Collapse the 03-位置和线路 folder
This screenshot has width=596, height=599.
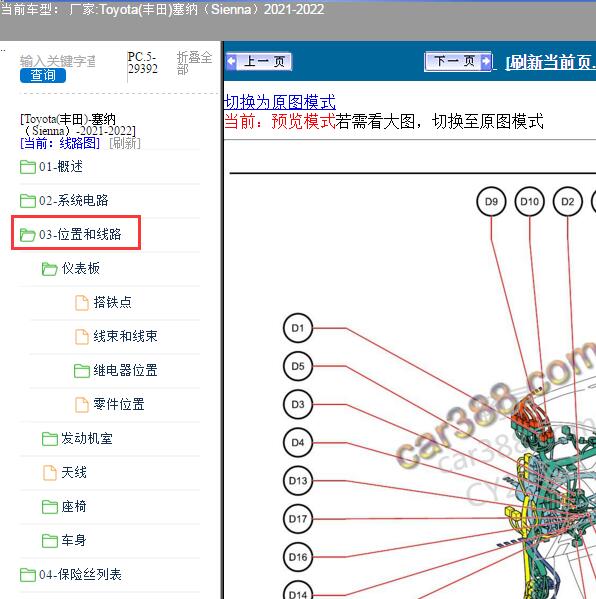[x=80, y=234]
